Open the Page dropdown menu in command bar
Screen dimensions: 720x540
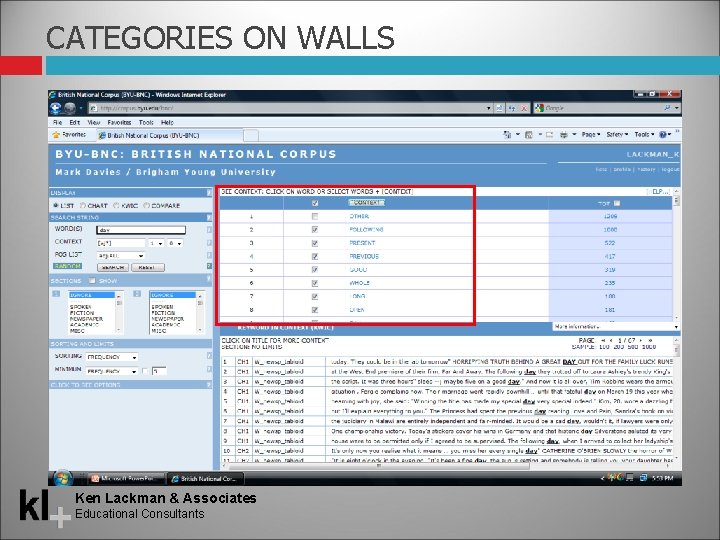tap(591, 135)
